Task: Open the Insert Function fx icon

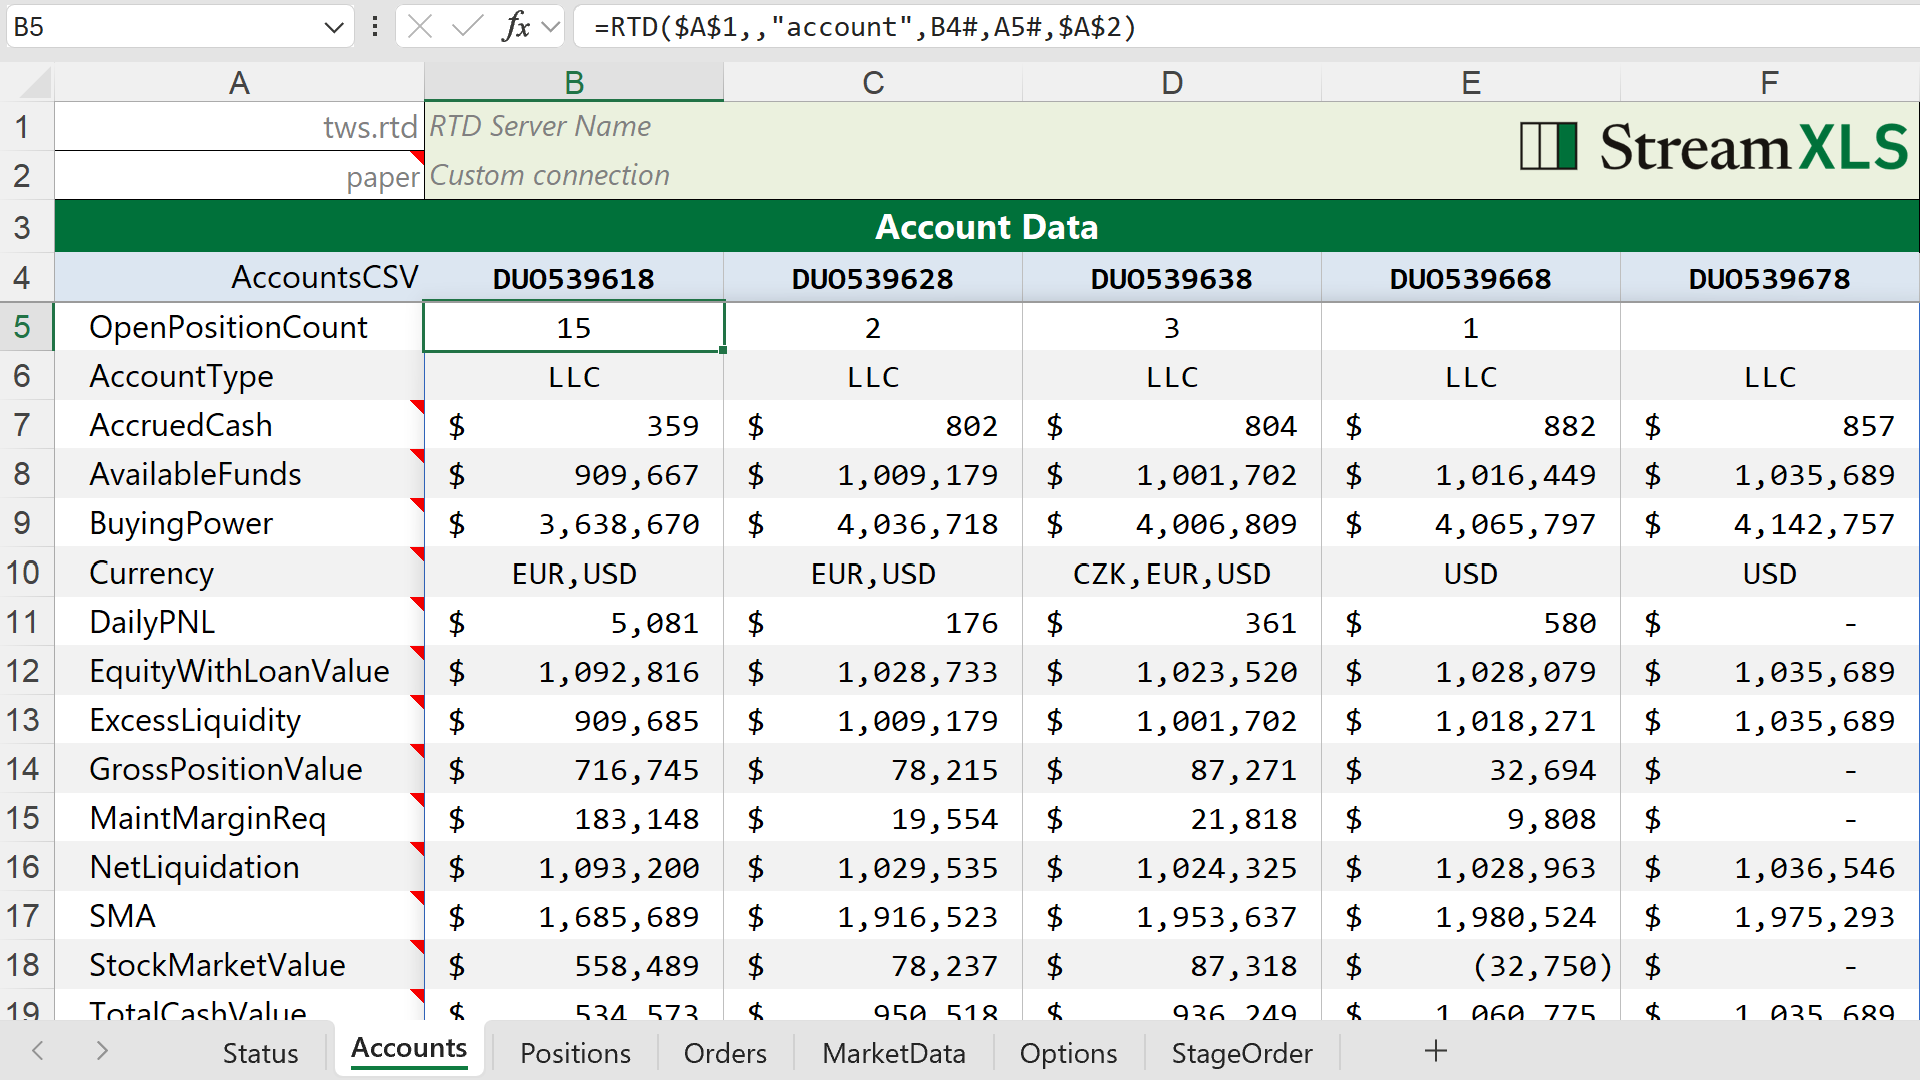Action: click(x=516, y=27)
